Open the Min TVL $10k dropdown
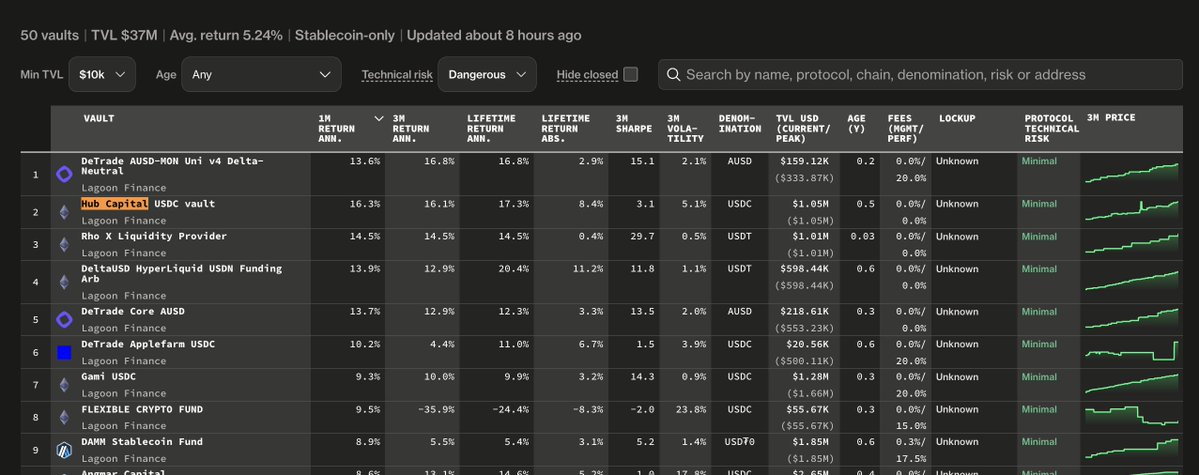1199x475 pixels. click(x=102, y=74)
